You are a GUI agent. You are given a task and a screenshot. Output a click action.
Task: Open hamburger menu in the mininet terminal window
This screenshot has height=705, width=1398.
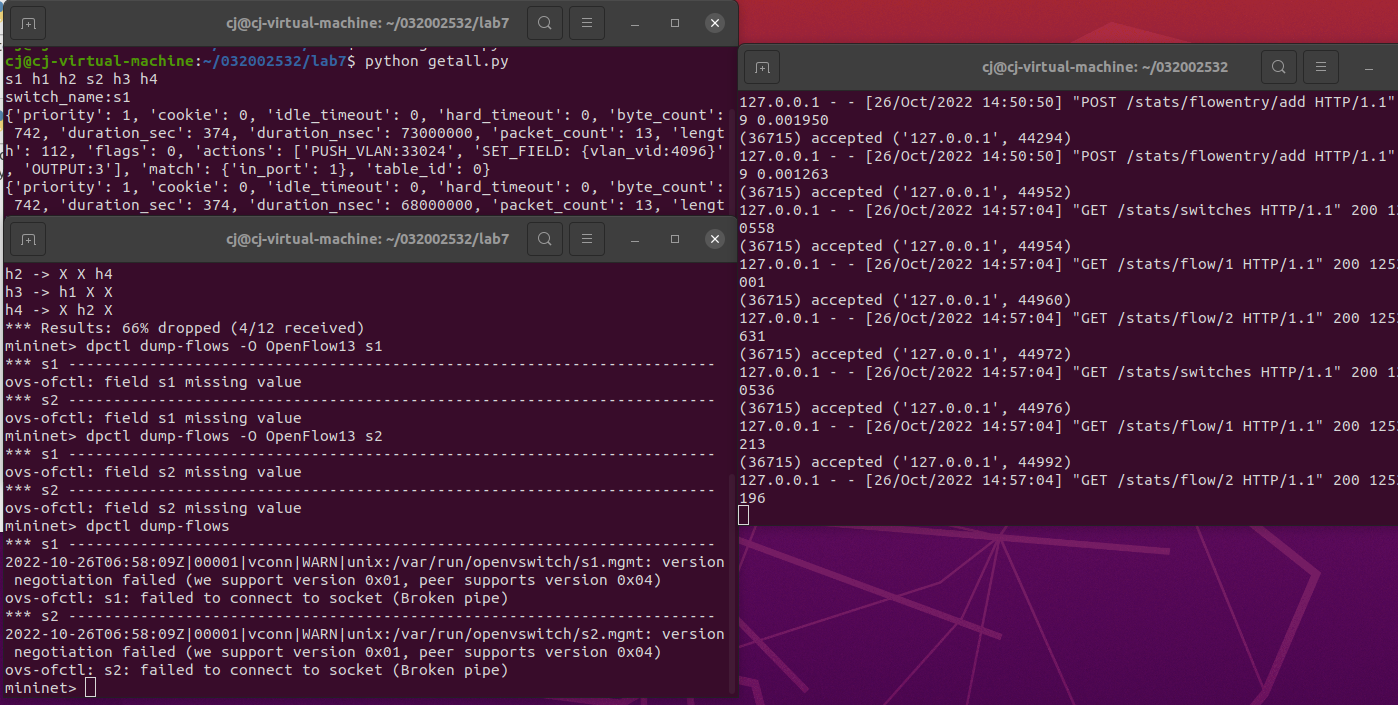[x=587, y=239]
